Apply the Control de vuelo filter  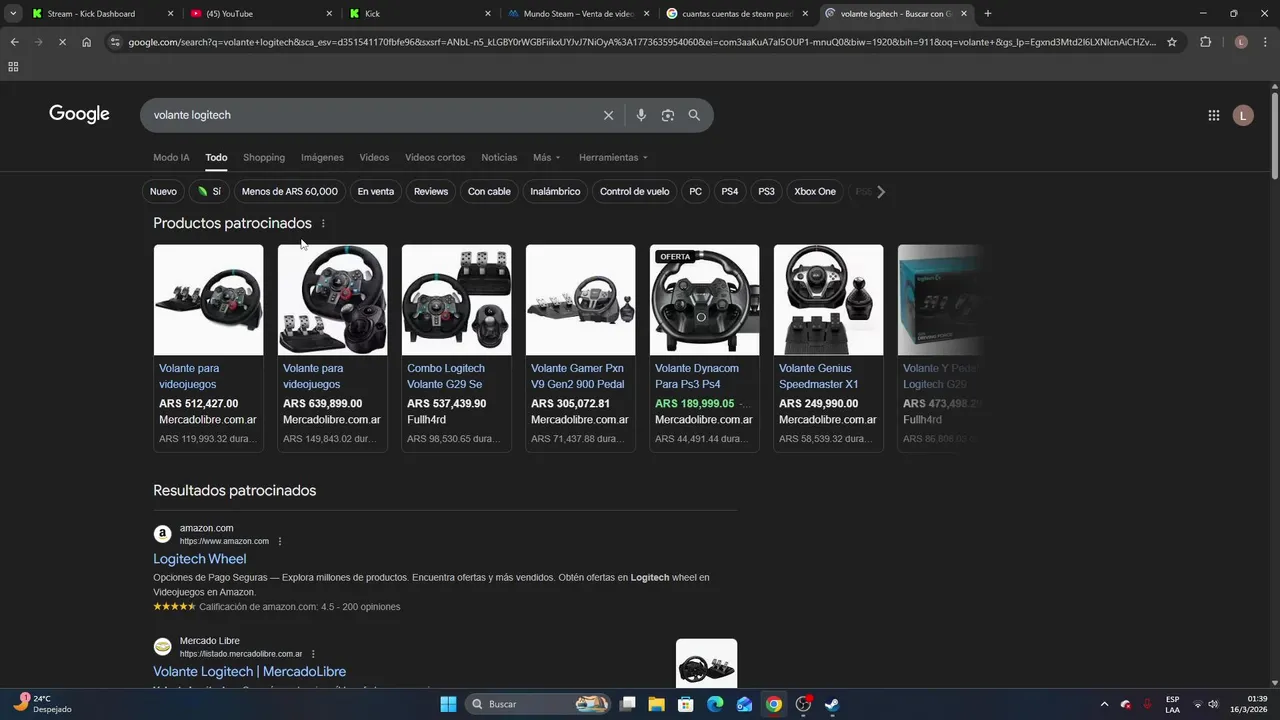[x=635, y=192]
